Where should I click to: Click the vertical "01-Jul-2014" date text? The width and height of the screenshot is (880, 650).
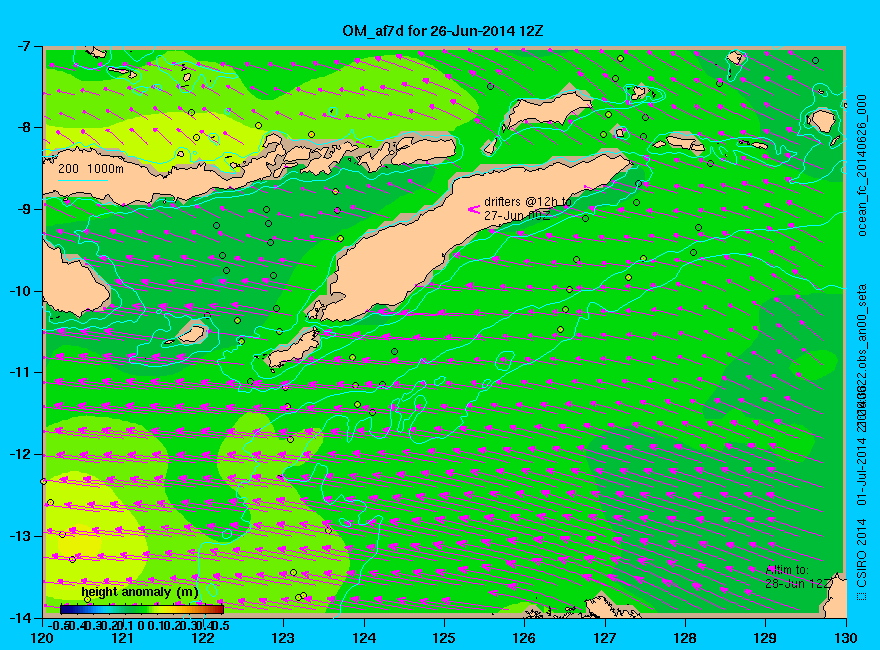pyautogui.click(x=862, y=469)
